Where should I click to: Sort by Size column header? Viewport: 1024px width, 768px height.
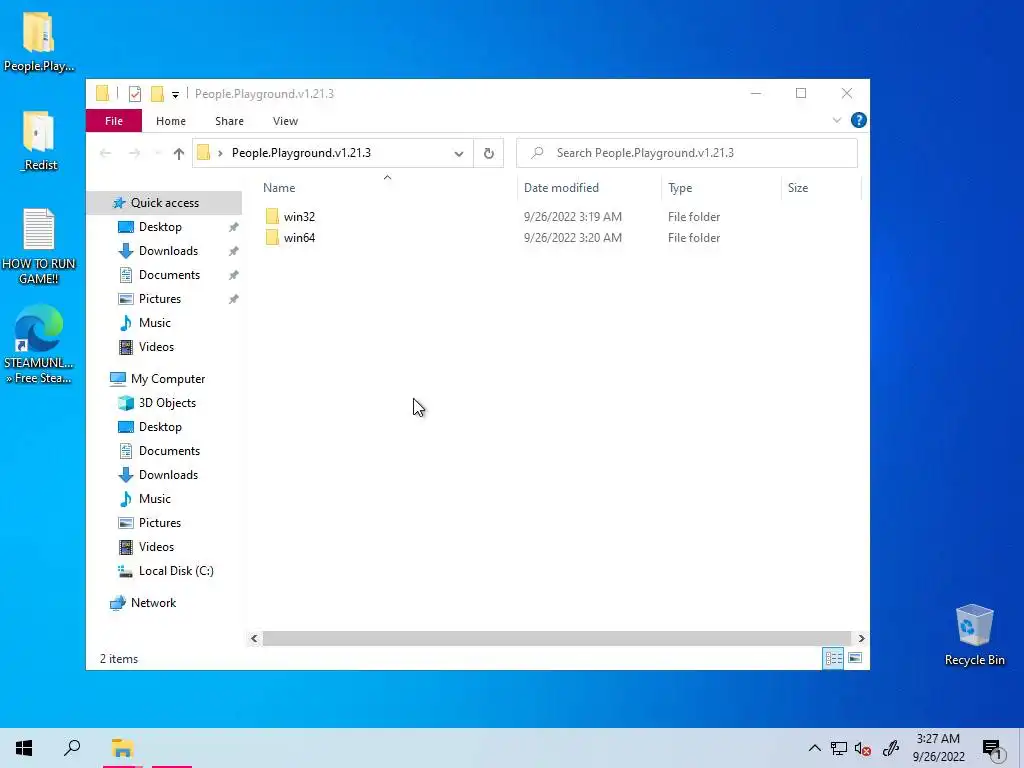pyautogui.click(x=797, y=187)
